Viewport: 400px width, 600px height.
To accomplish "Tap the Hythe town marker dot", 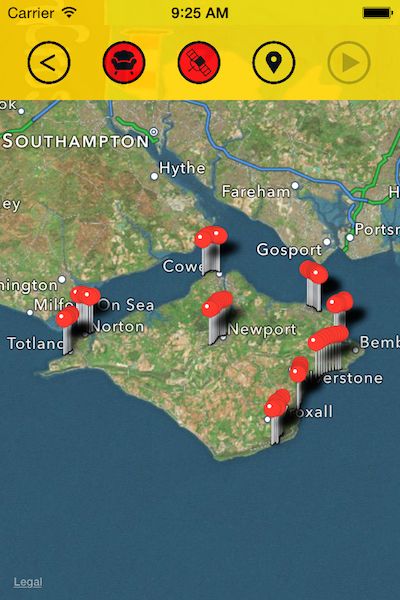I will pyautogui.click(x=154, y=176).
